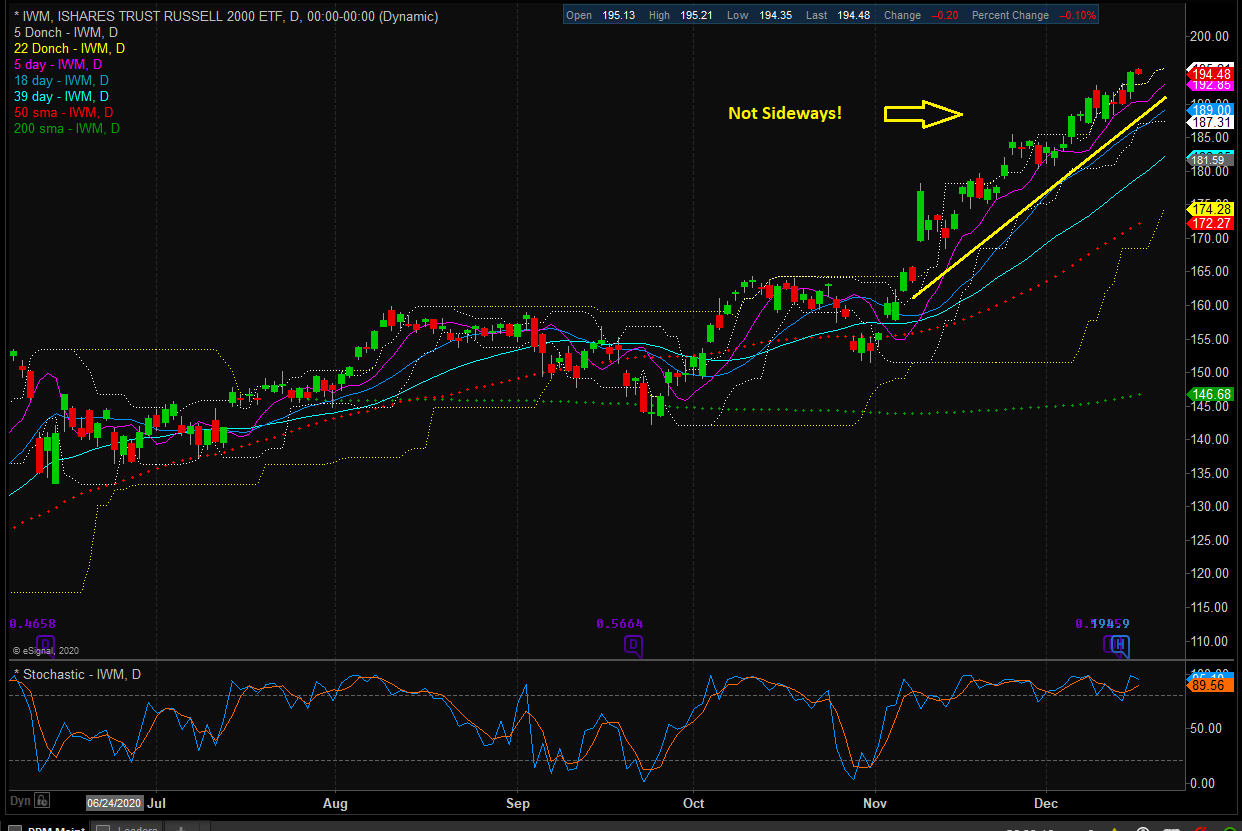Click the Jul label on time axis
The height and width of the screenshot is (831, 1242).
tap(157, 802)
